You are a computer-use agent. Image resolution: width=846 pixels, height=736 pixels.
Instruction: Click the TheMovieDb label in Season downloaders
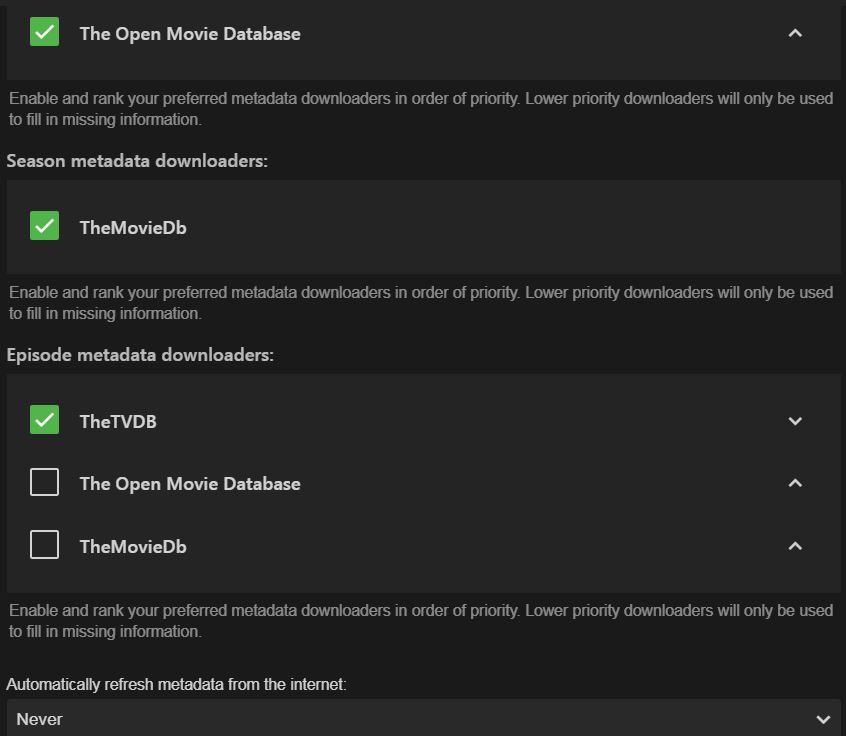[x=133, y=228]
